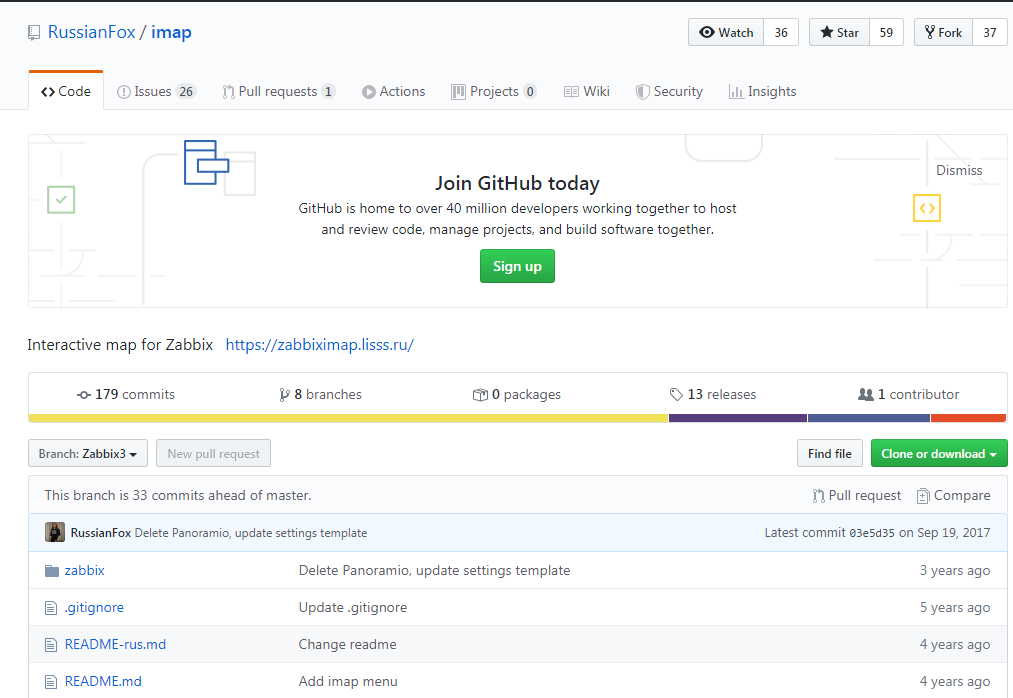
Task: Open the Update .gitignore commit message
Action: (x=353, y=608)
